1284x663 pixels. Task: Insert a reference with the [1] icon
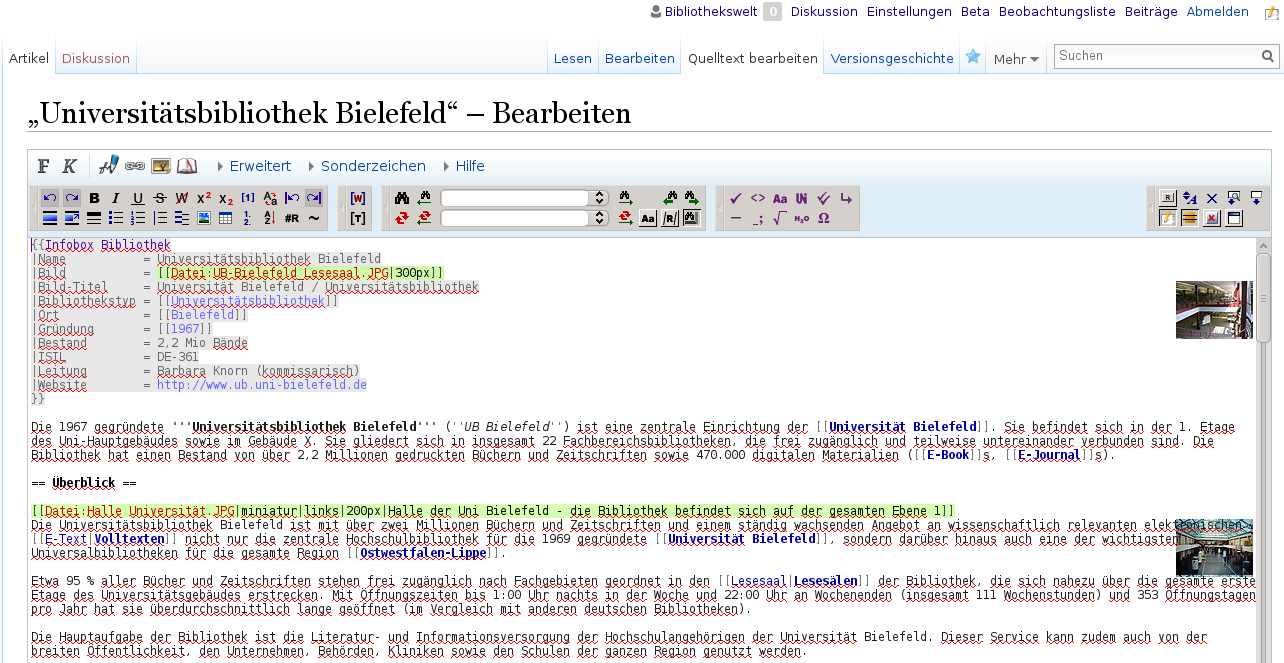[248, 198]
